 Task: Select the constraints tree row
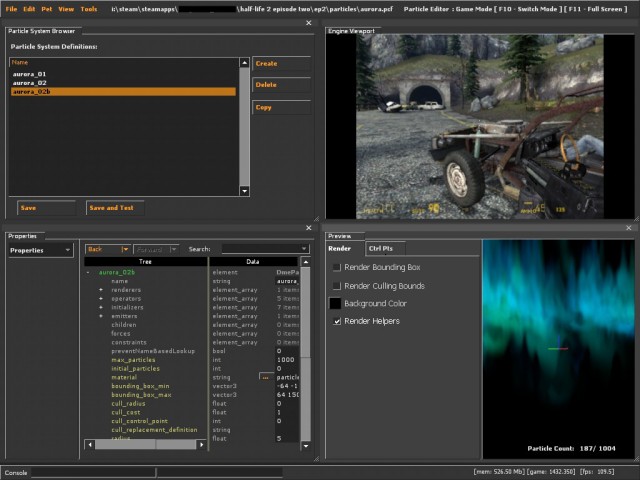point(129,342)
